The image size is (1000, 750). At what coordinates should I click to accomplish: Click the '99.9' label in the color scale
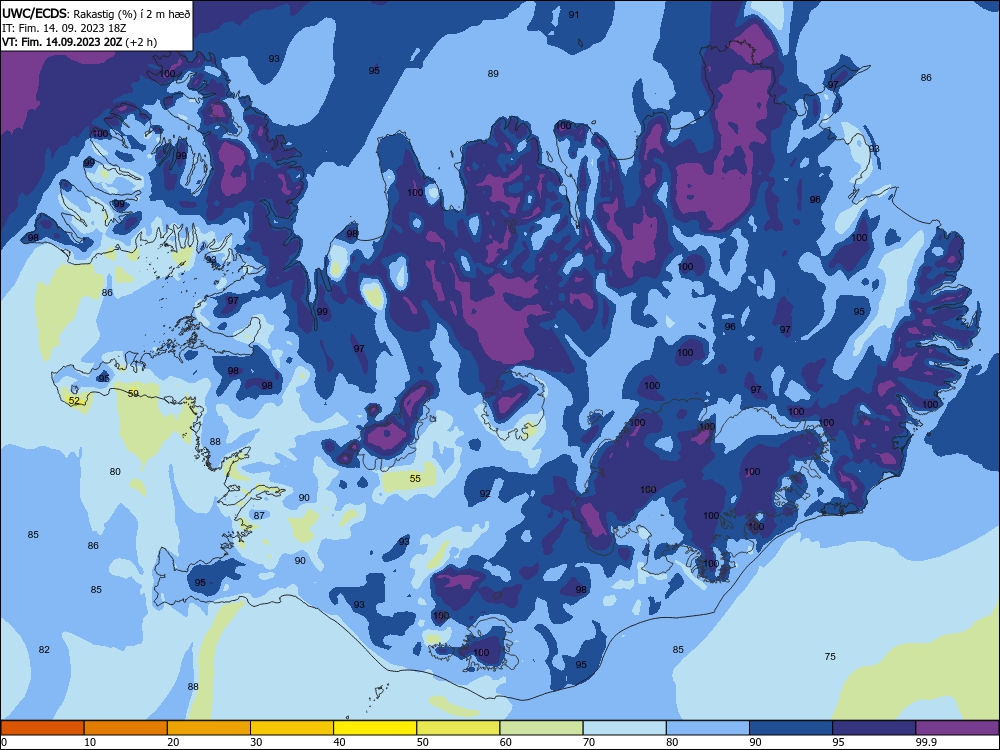coord(926,742)
